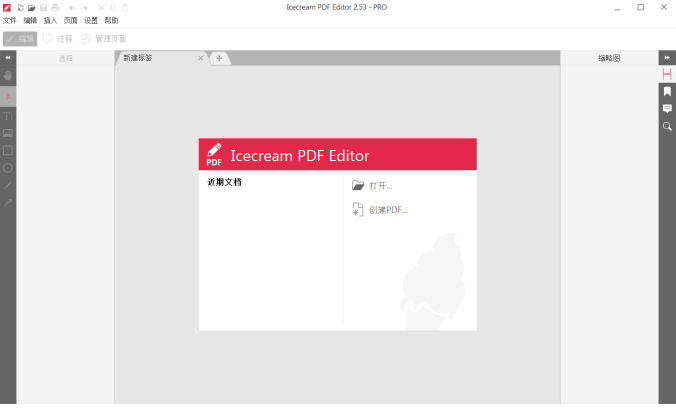Image resolution: width=676 pixels, height=418 pixels.
Task: Click the copy icon in quick toolbar
Action: pyautogui.click(x=113, y=7)
